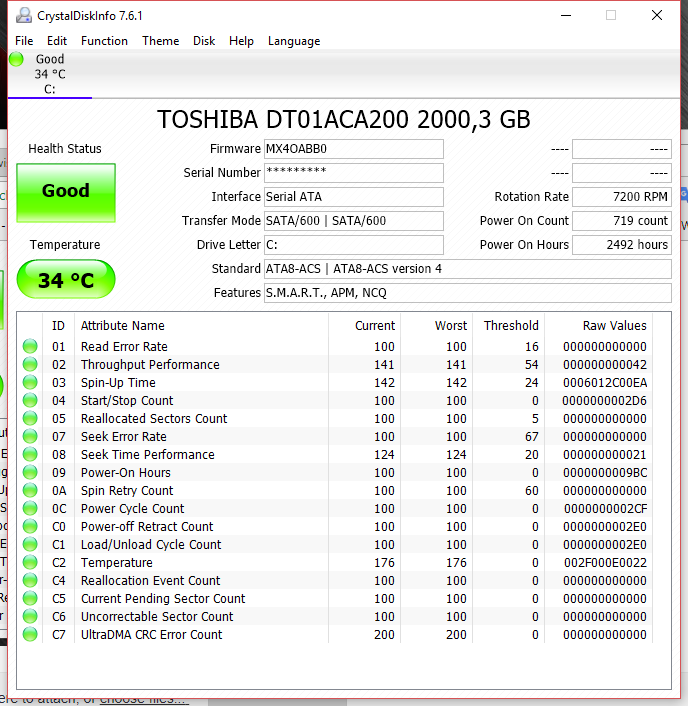Click raw value 0000000009BC

[x=605, y=473]
